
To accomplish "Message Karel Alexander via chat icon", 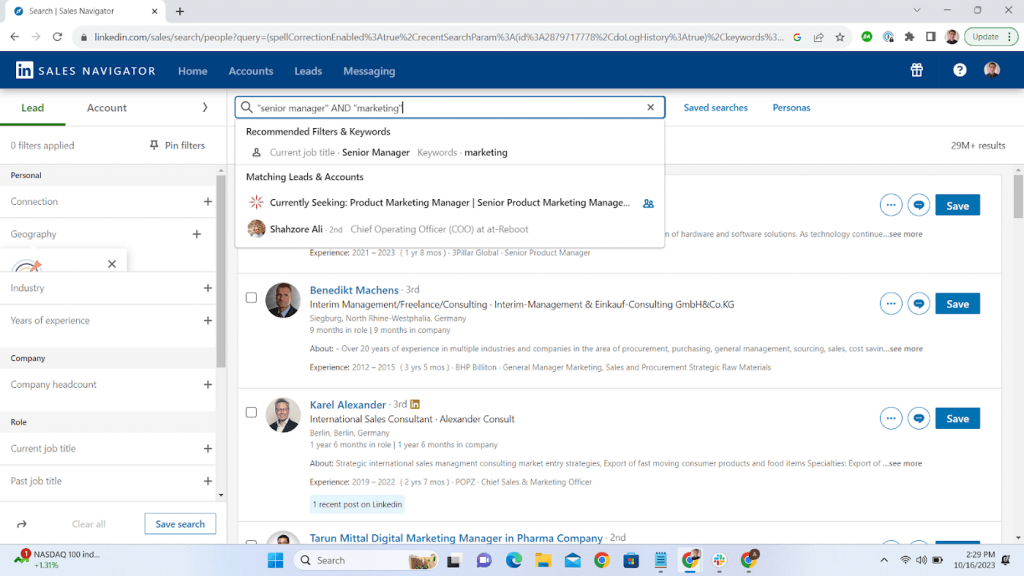I will [918, 419].
